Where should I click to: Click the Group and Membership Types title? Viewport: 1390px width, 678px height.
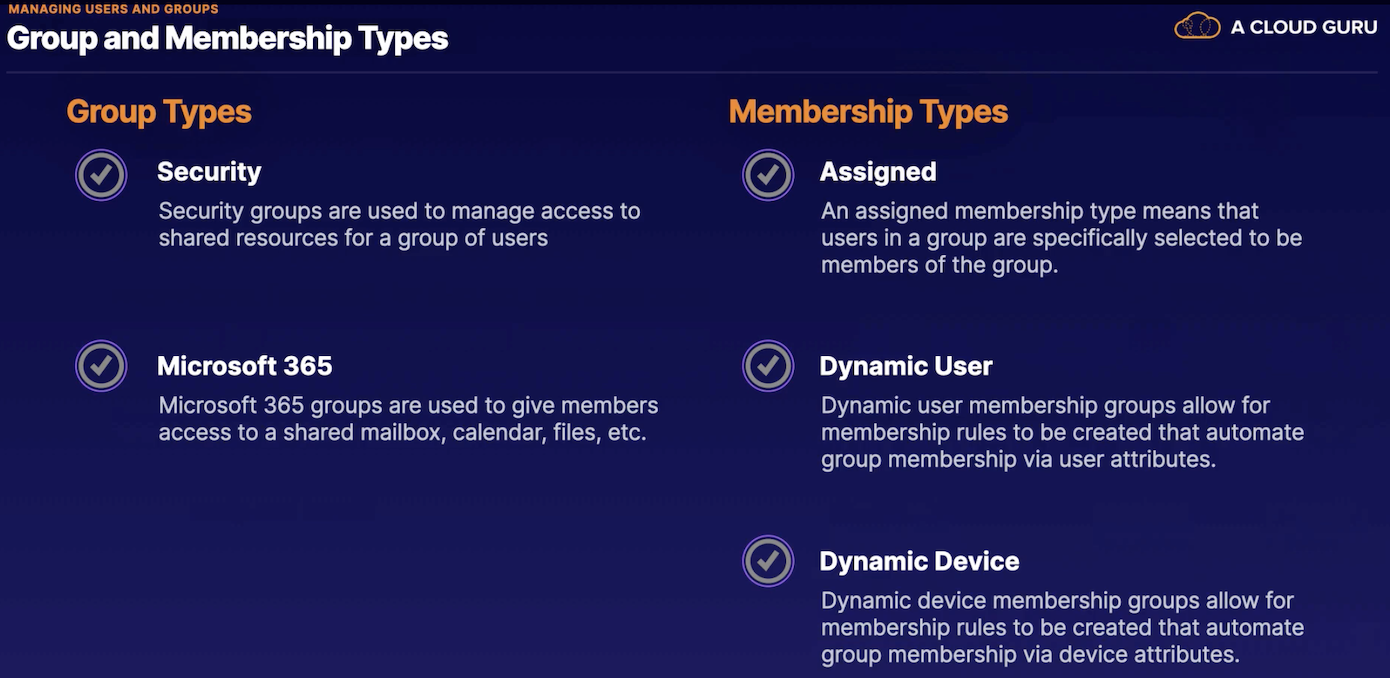228,38
